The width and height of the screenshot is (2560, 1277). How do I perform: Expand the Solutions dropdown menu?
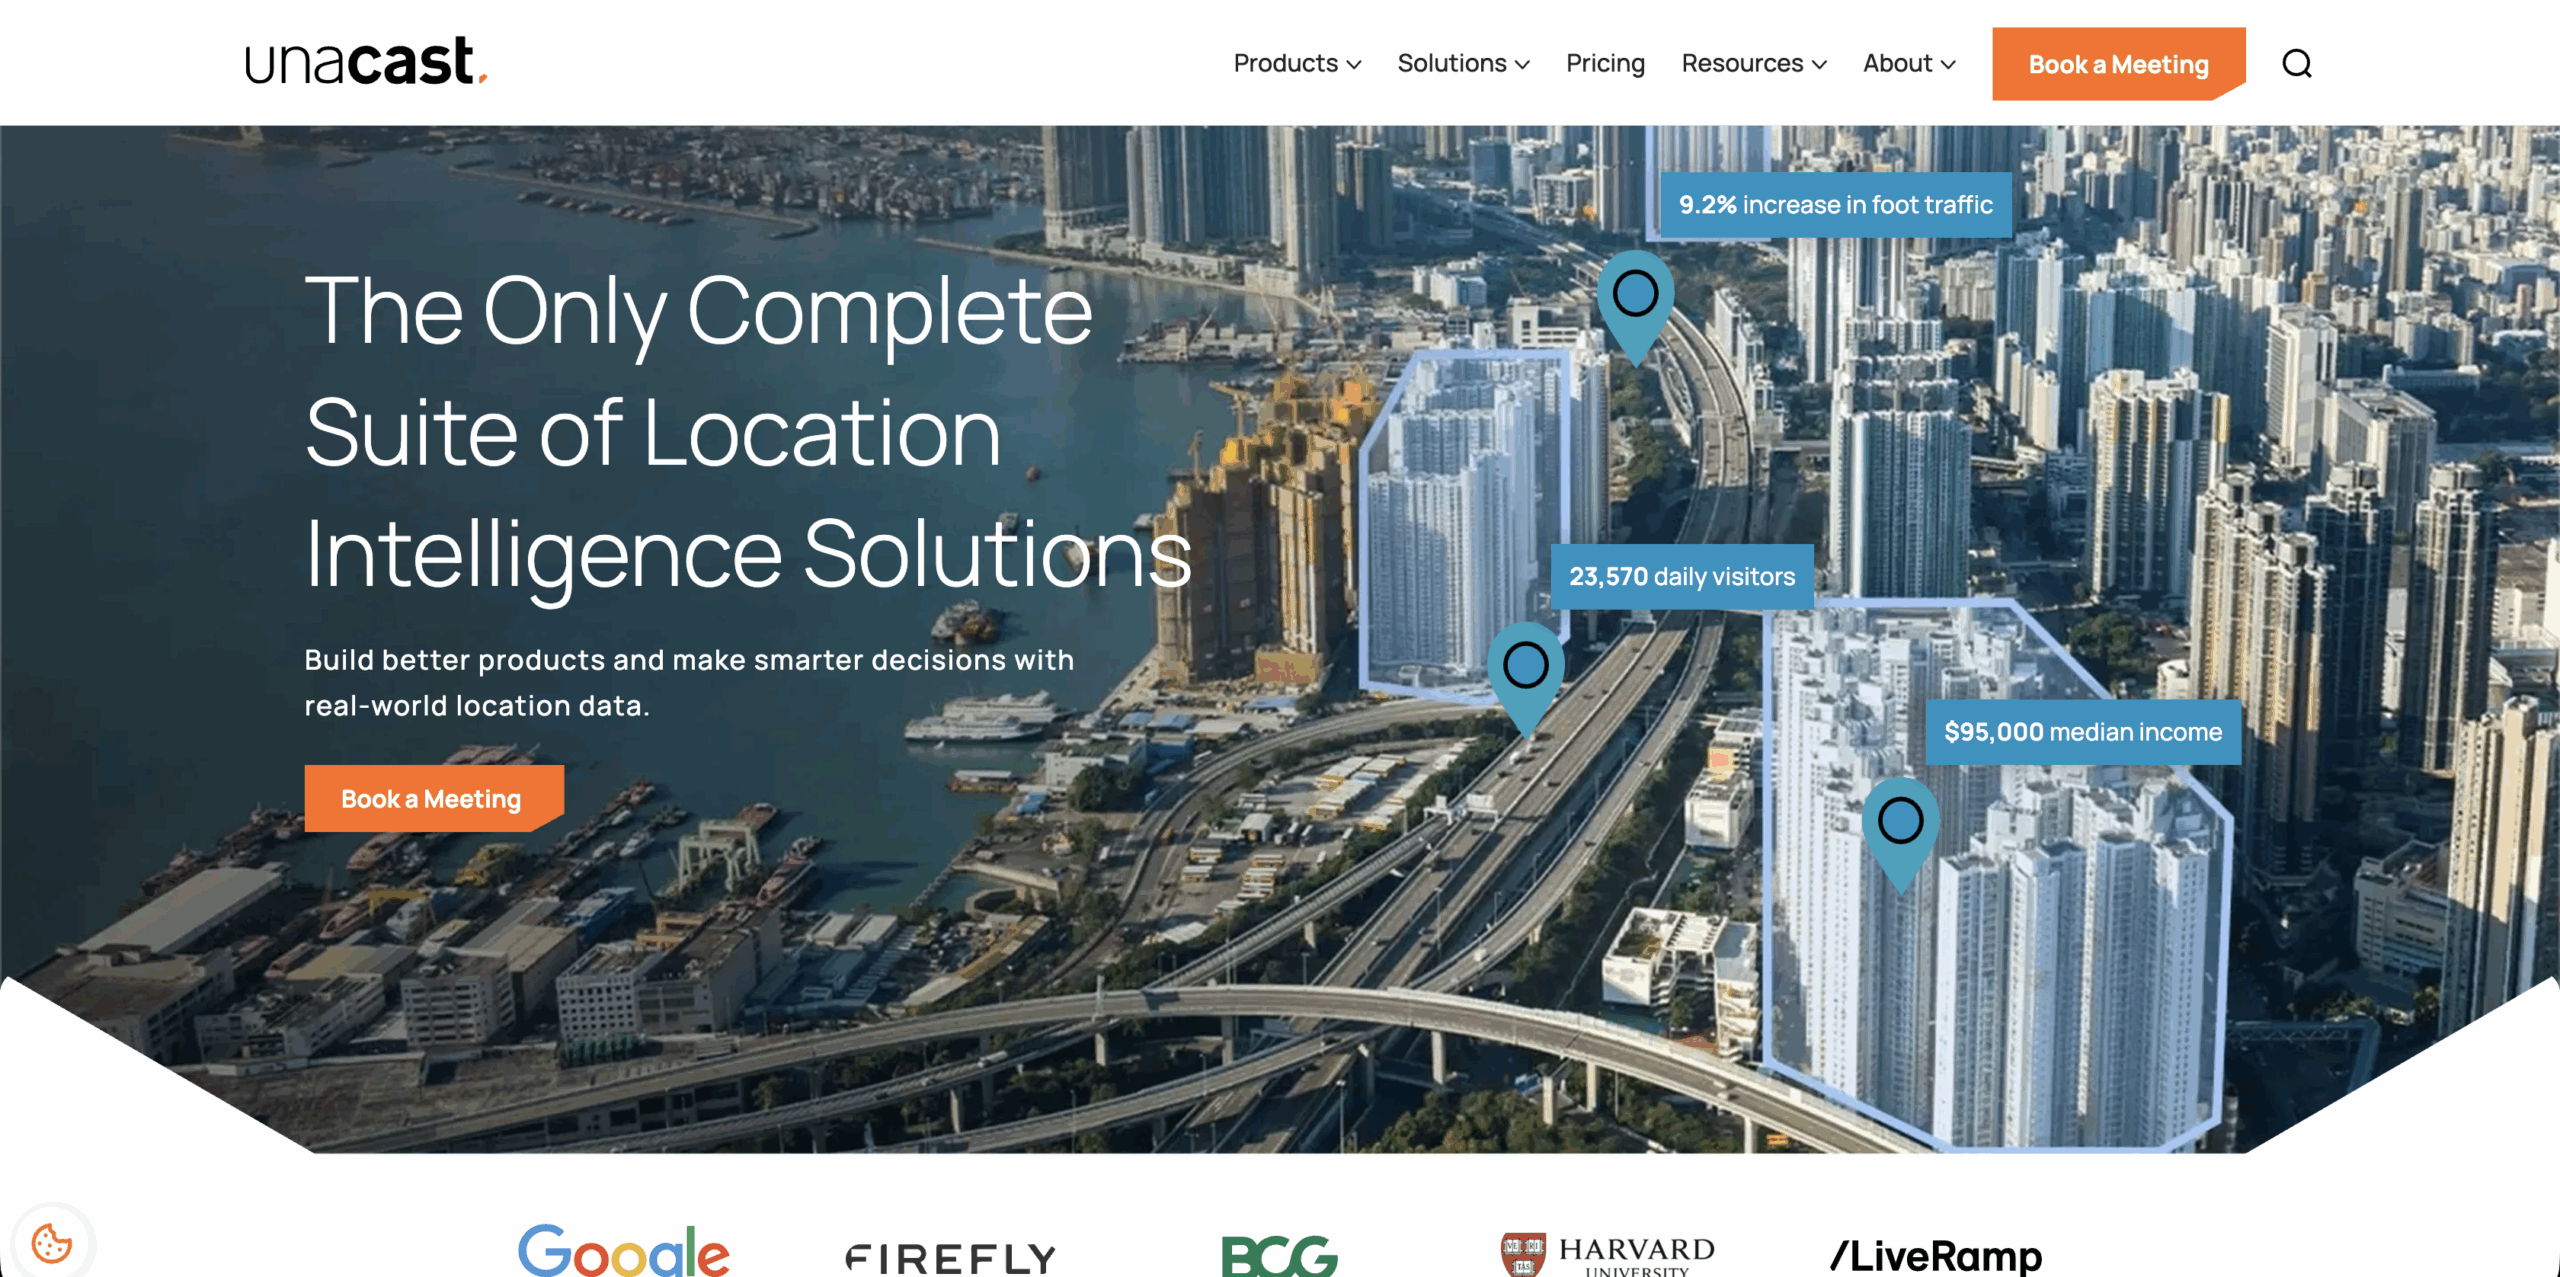coord(1463,64)
